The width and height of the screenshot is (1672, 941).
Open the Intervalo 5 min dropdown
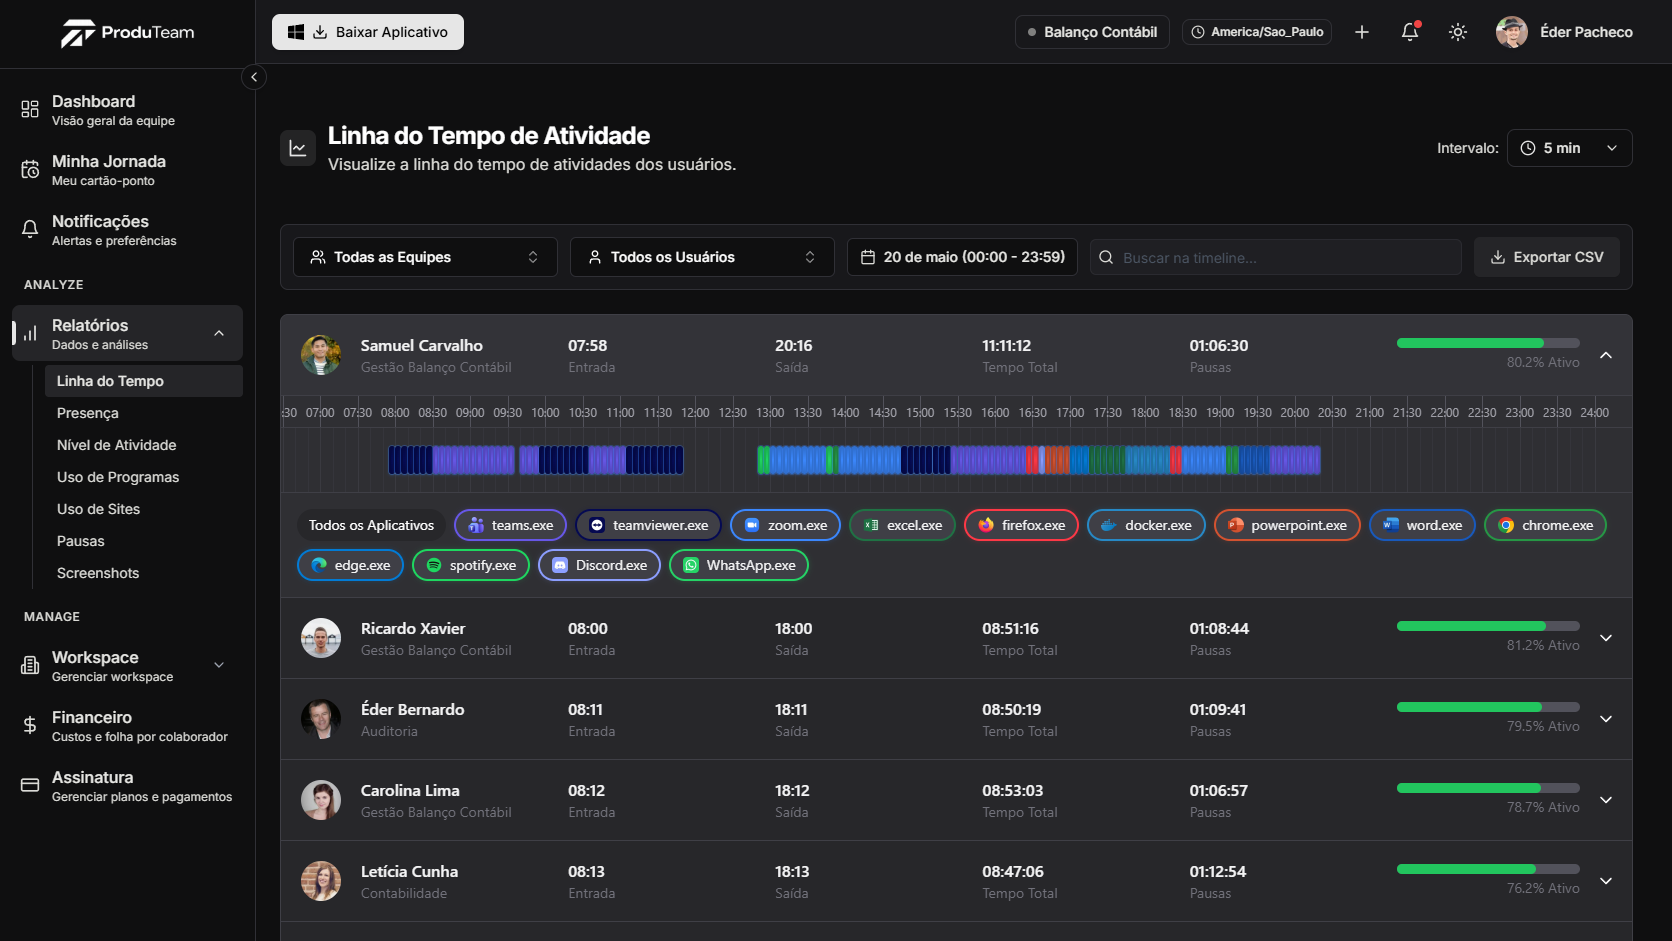pos(1570,148)
